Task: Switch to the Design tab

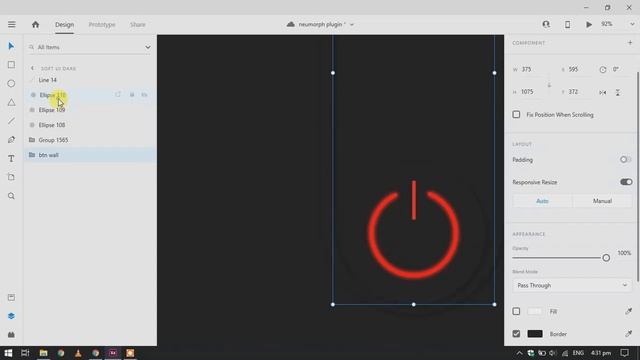Action: tap(64, 24)
